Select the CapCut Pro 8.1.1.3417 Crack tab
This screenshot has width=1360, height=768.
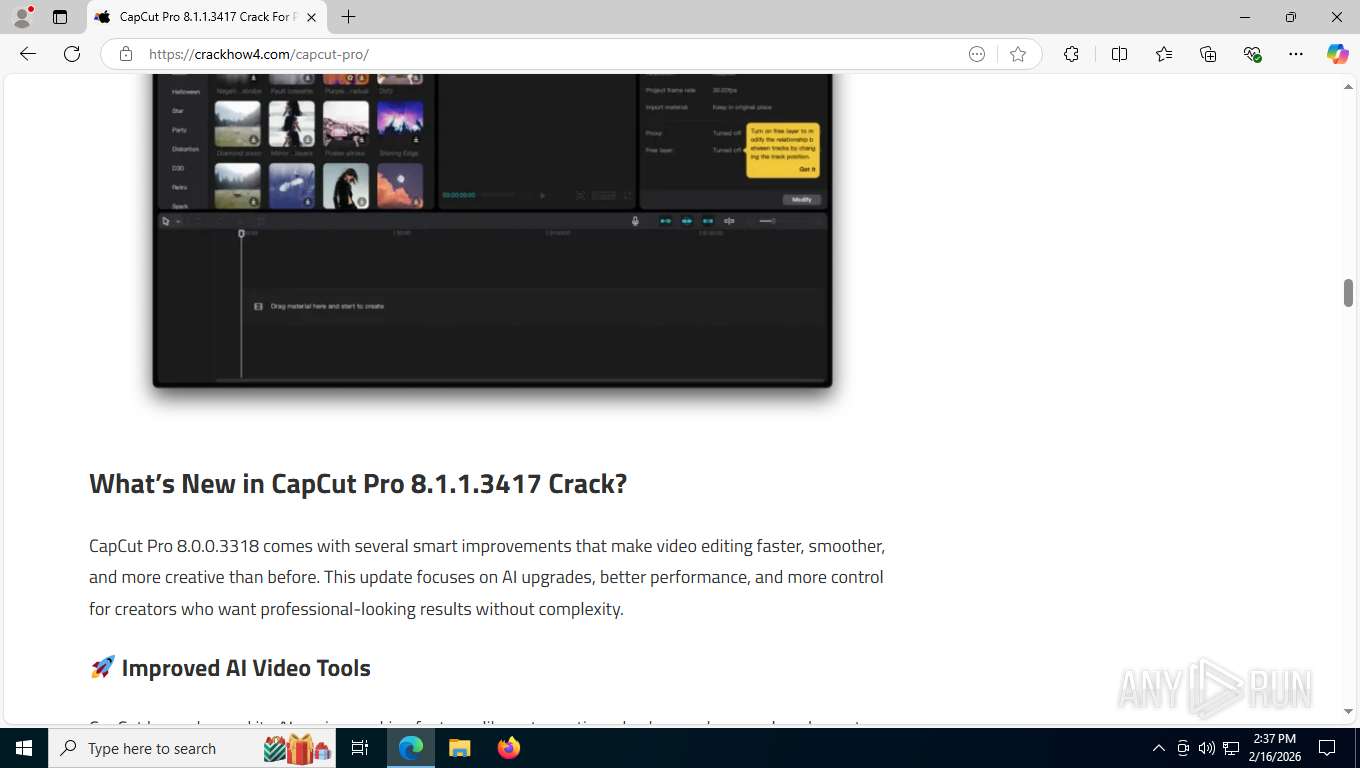point(205,17)
